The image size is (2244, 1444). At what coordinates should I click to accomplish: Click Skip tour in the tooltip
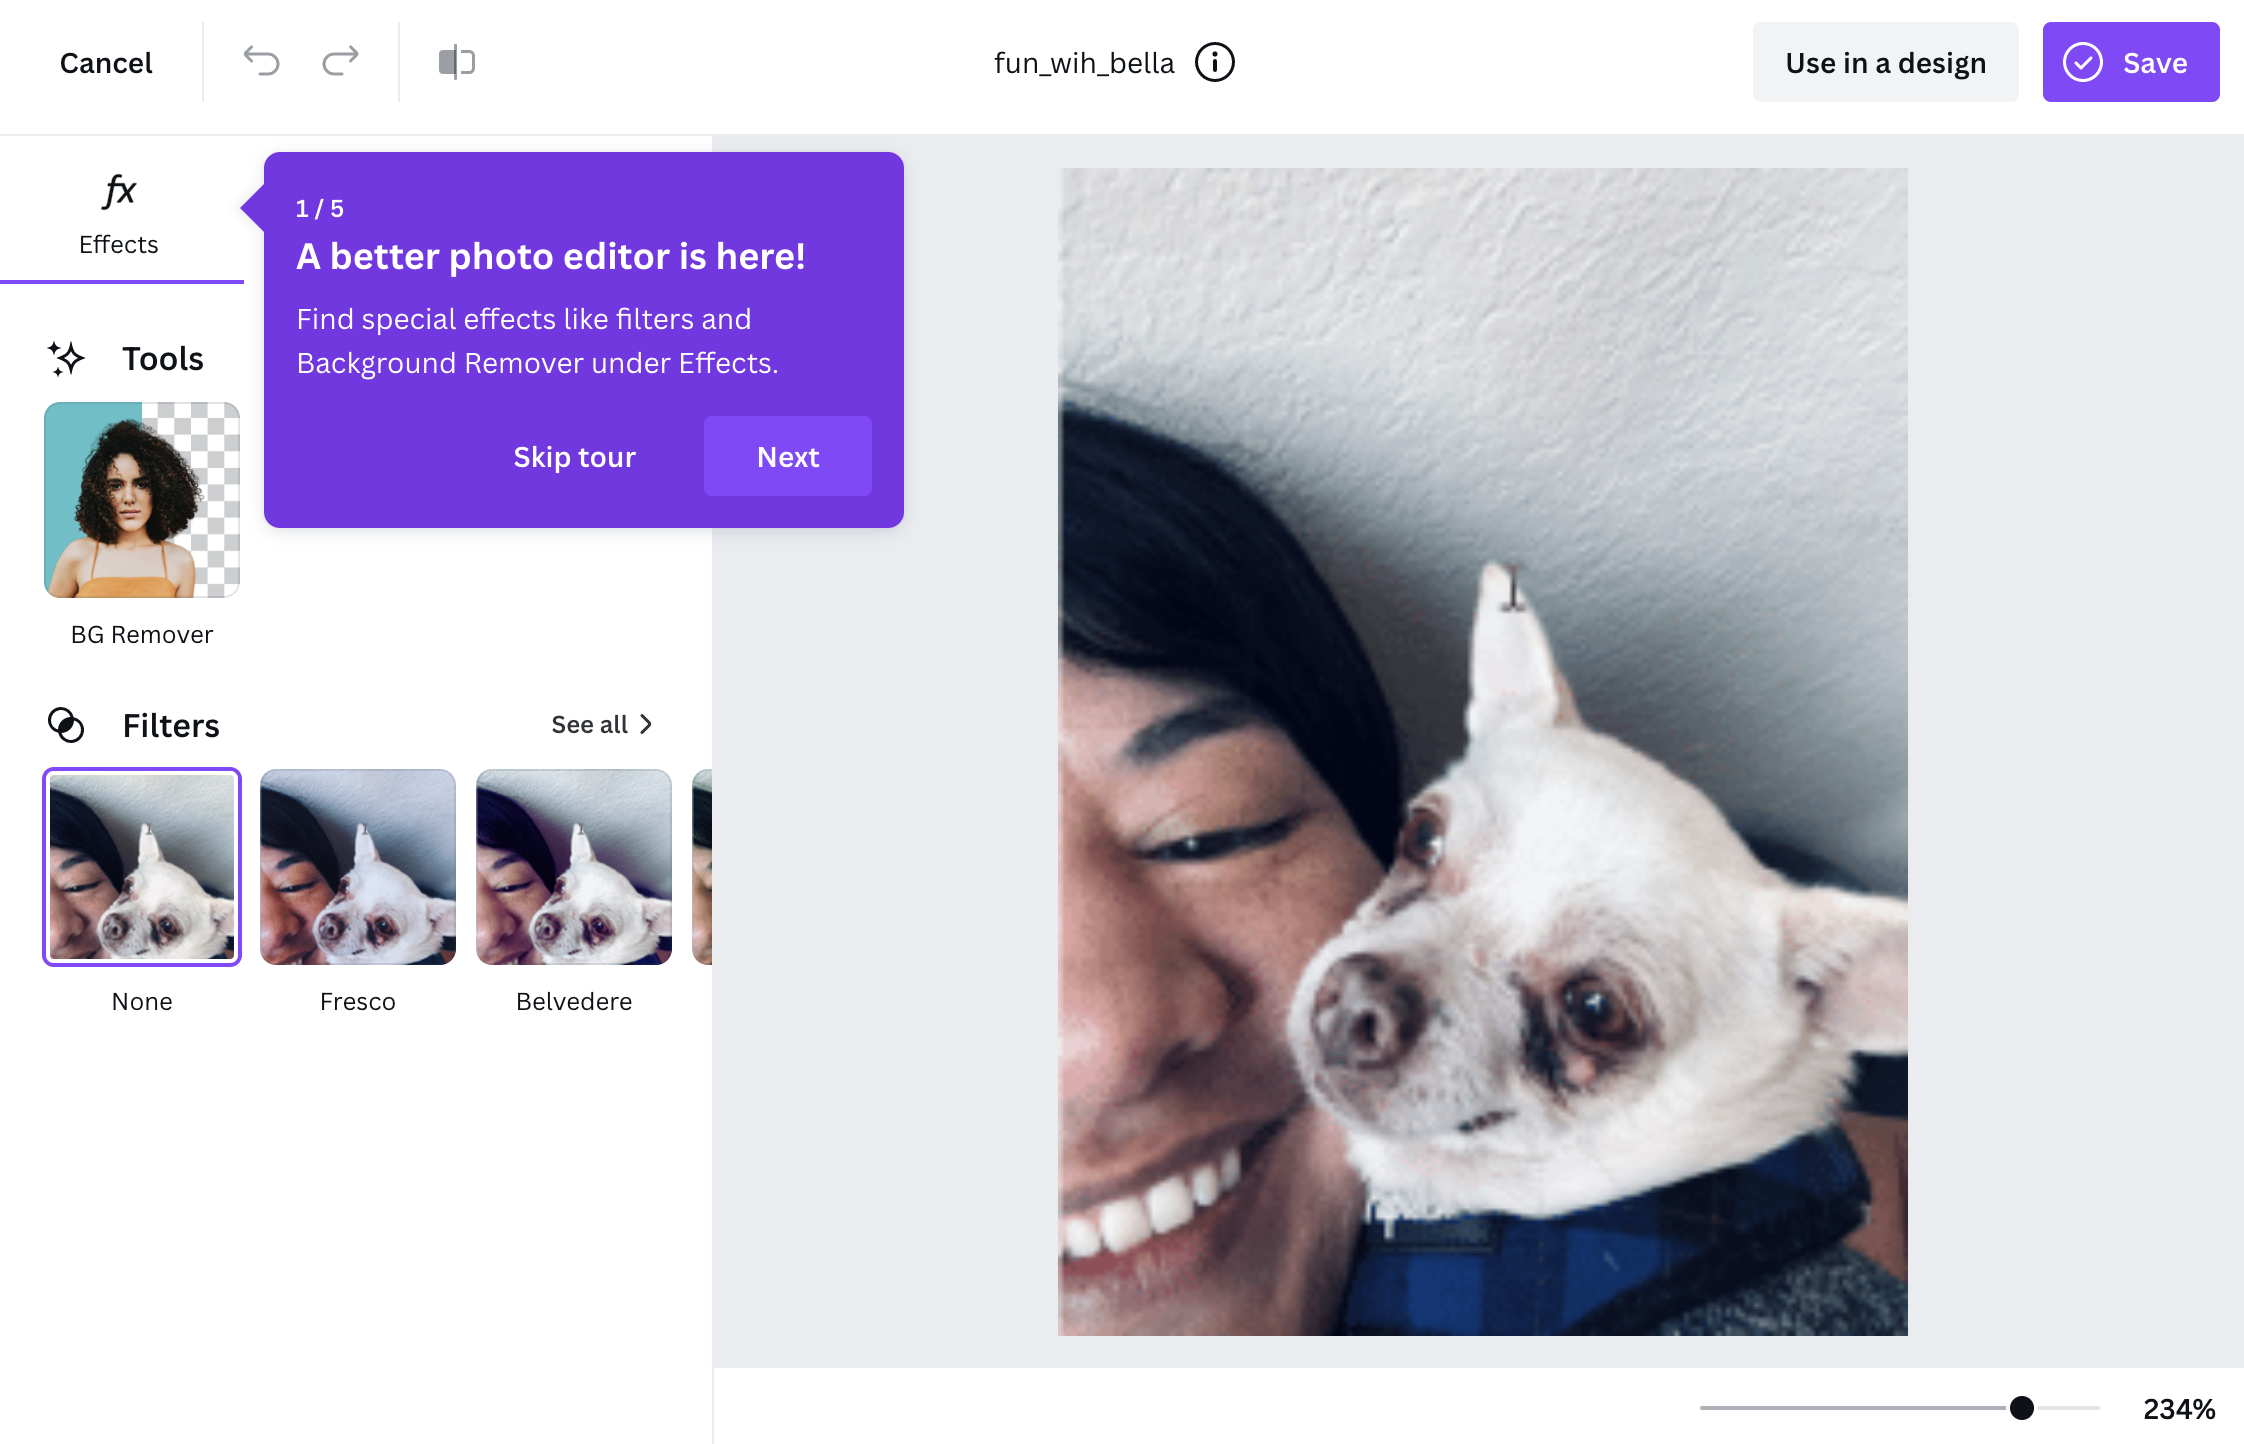point(574,455)
